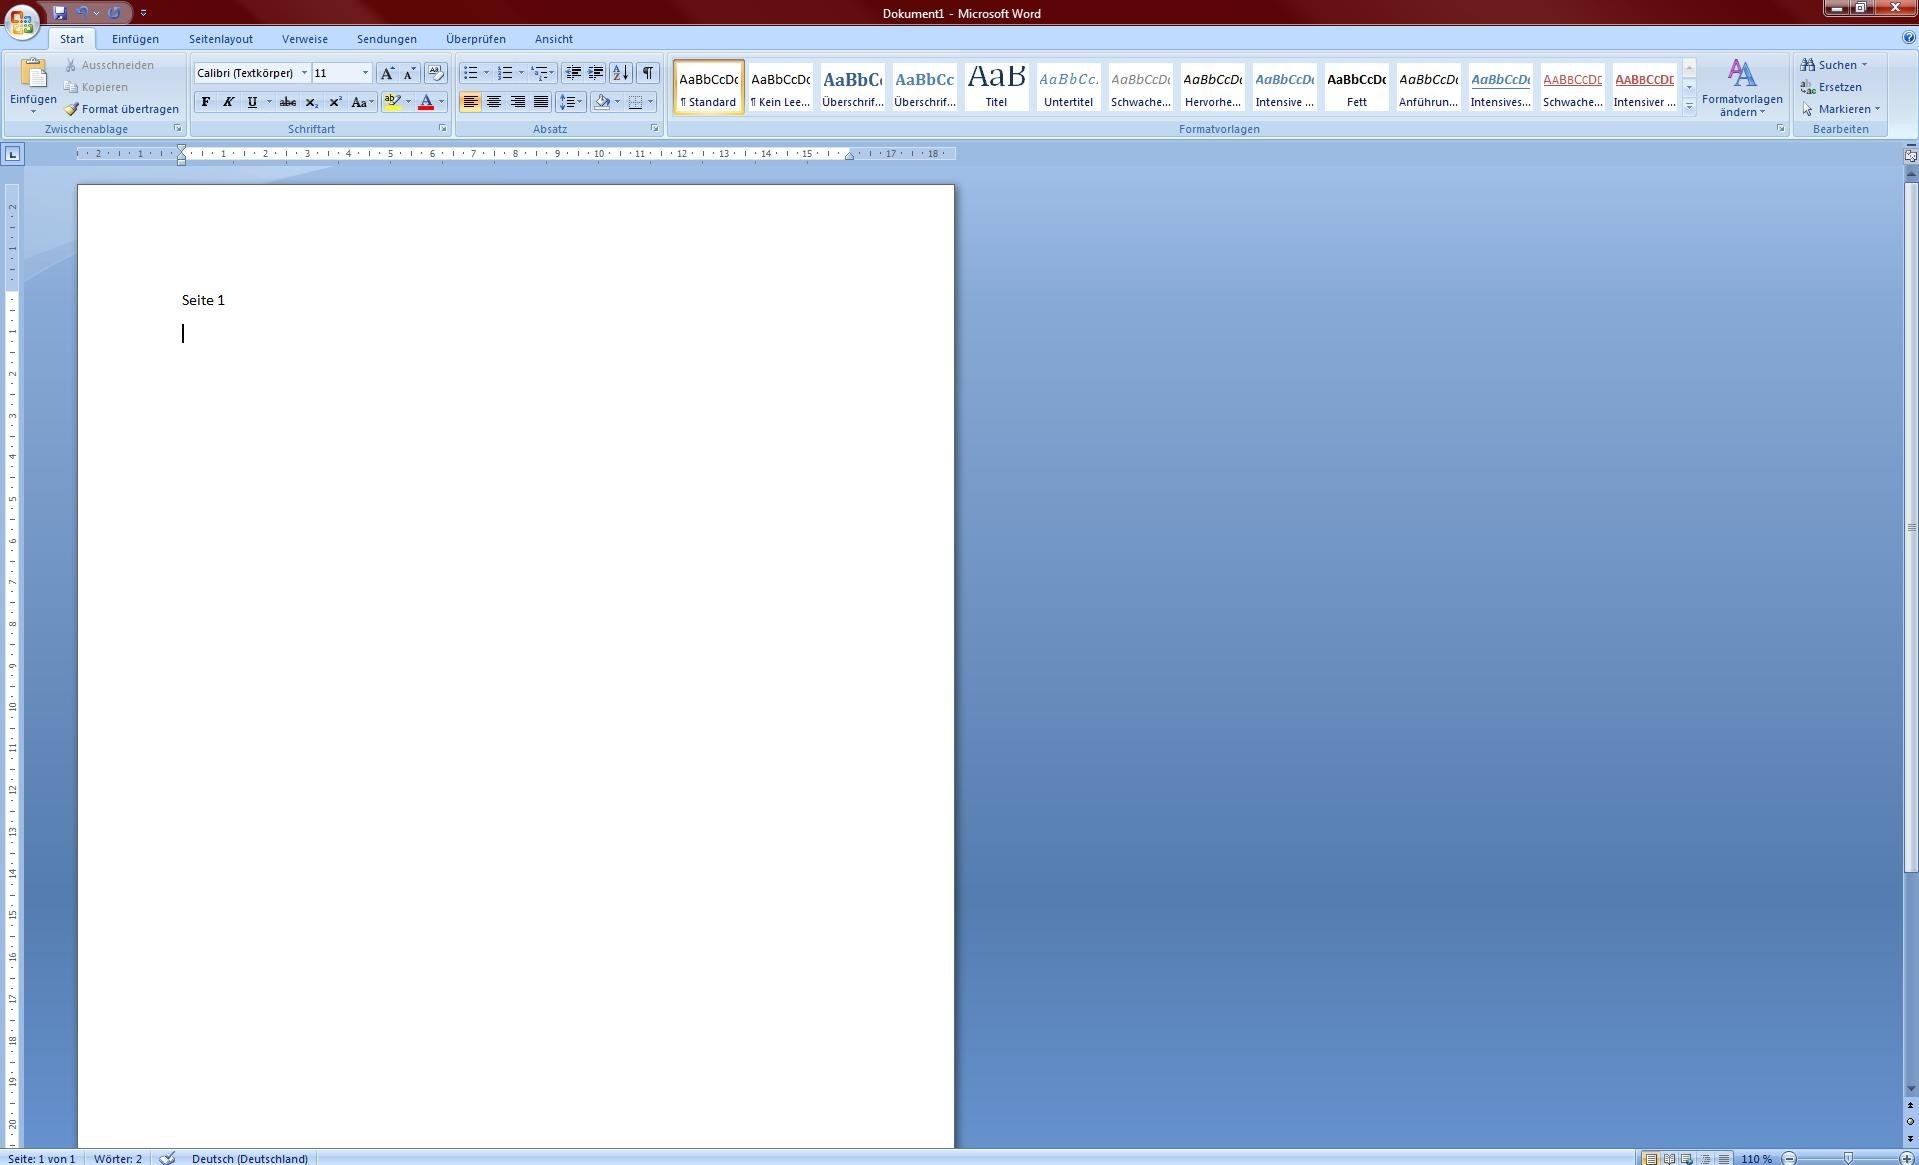This screenshot has height=1165, width=1919.
Task: Switch to Ansicht tab
Action: (554, 39)
